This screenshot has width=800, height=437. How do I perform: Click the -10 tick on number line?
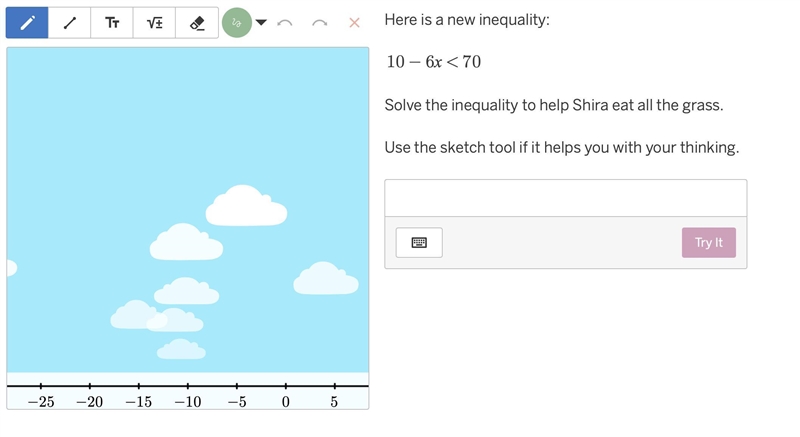click(188, 386)
